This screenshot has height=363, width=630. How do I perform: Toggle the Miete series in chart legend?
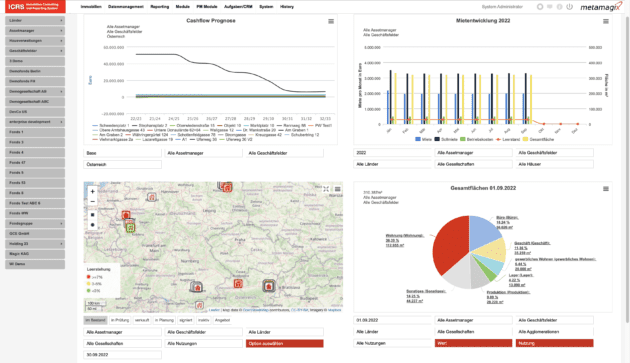pyautogui.click(x=423, y=139)
